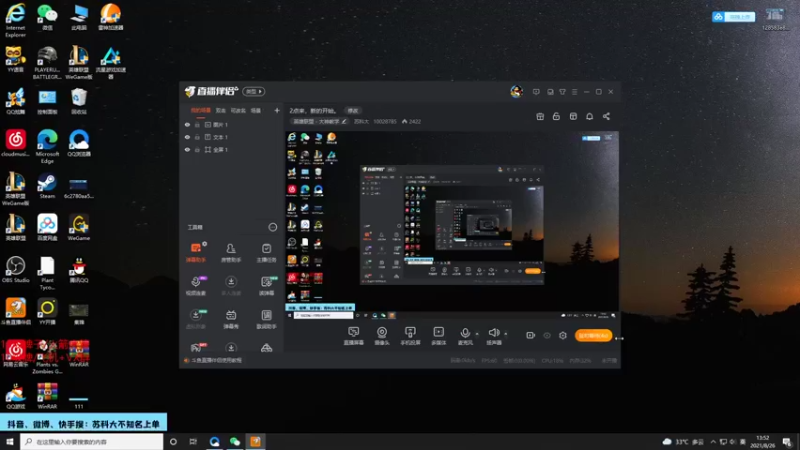Add a screen capture source from the bottom bar
Image resolution: width=800 pixels, height=450 pixels.
coord(354,336)
